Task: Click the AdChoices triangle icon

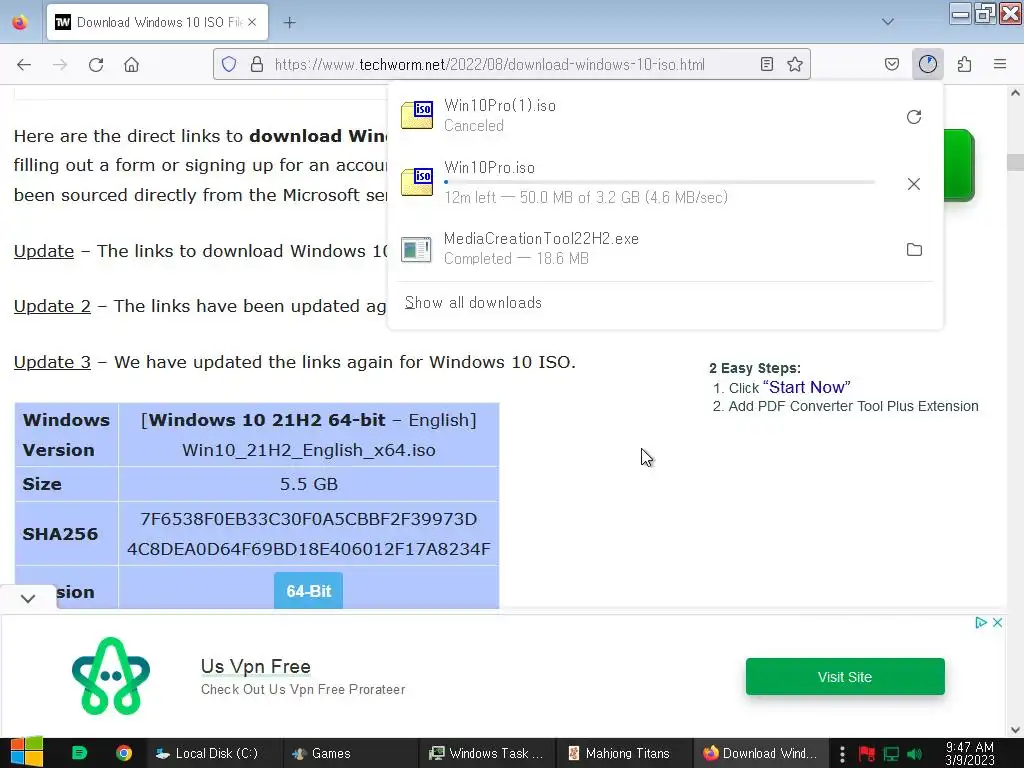Action: [980, 622]
